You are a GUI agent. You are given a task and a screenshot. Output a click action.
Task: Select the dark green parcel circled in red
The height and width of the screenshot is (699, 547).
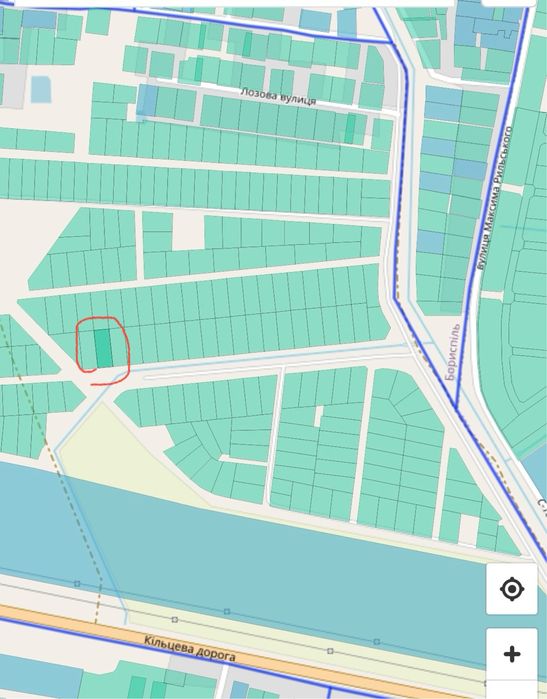pos(103,348)
